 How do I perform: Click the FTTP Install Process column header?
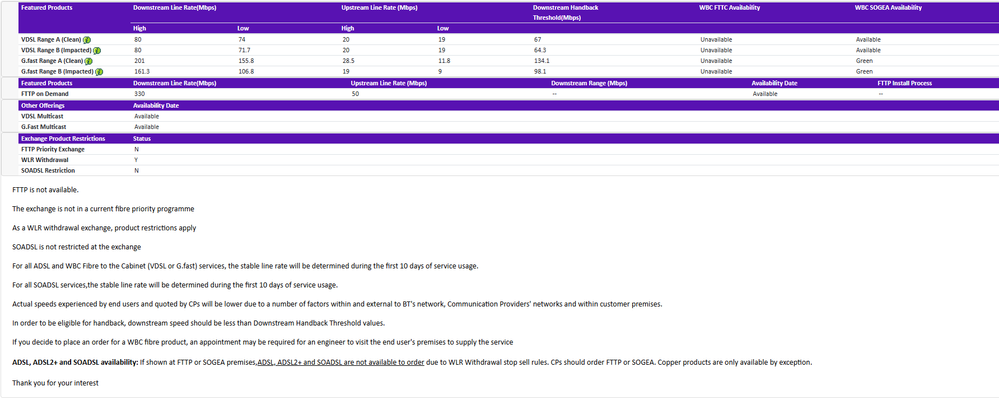tap(911, 83)
